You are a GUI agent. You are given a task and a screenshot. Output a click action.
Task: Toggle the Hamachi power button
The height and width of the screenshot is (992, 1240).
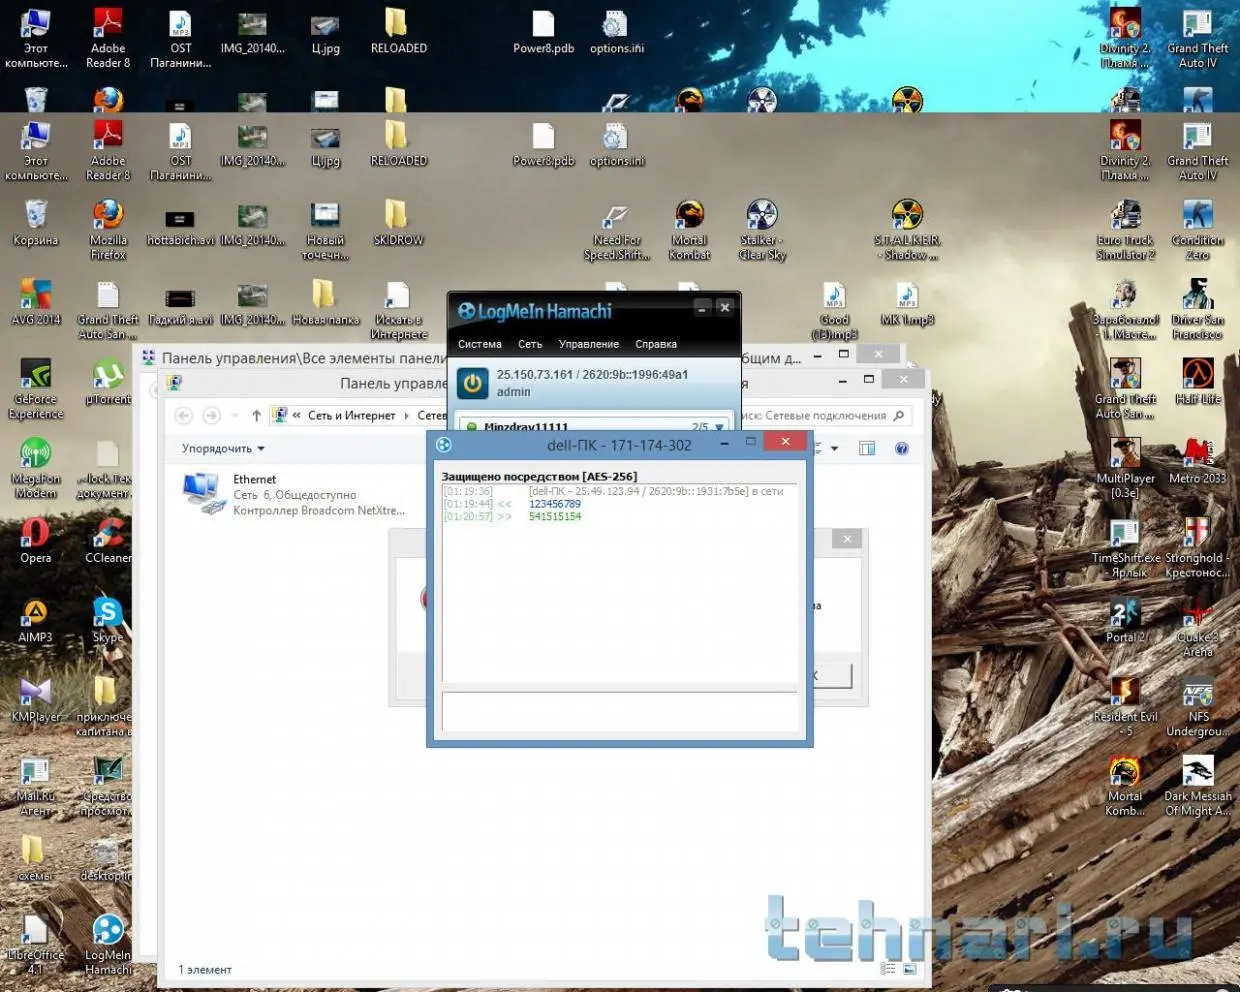tap(472, 383)
